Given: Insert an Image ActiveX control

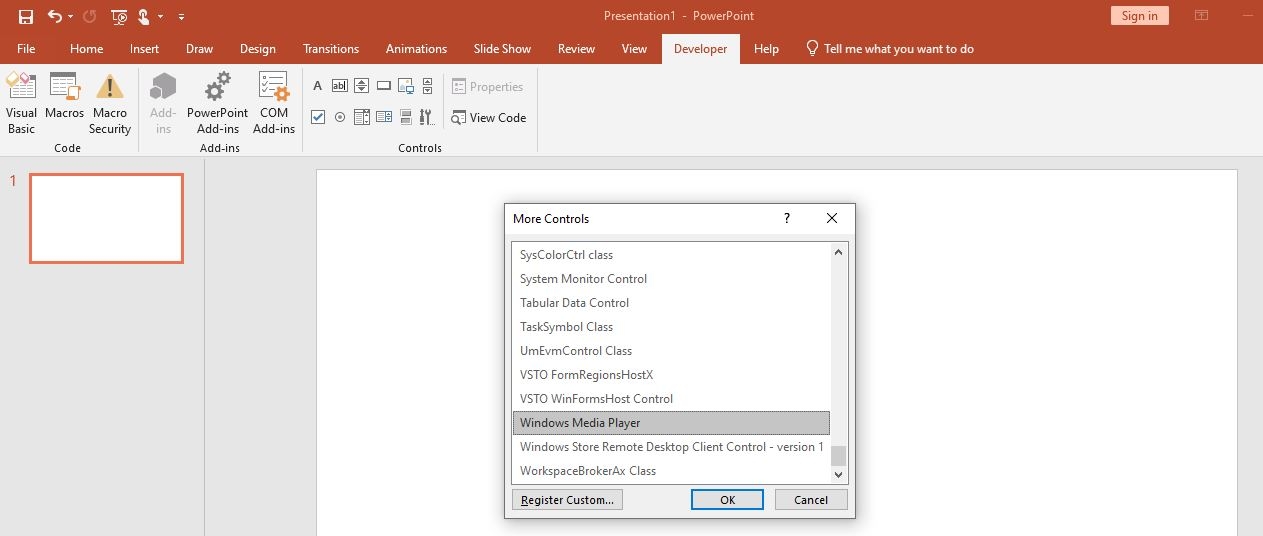Looking at the screenshot, I should click(406, 86).
